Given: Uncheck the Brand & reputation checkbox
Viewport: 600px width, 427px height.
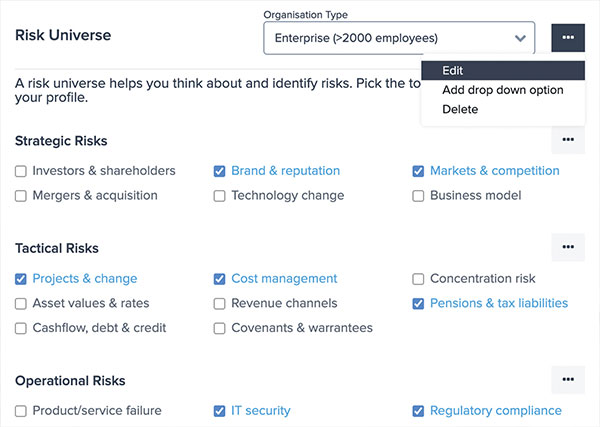Looking at the screenshot, I should tap(219, 171).
